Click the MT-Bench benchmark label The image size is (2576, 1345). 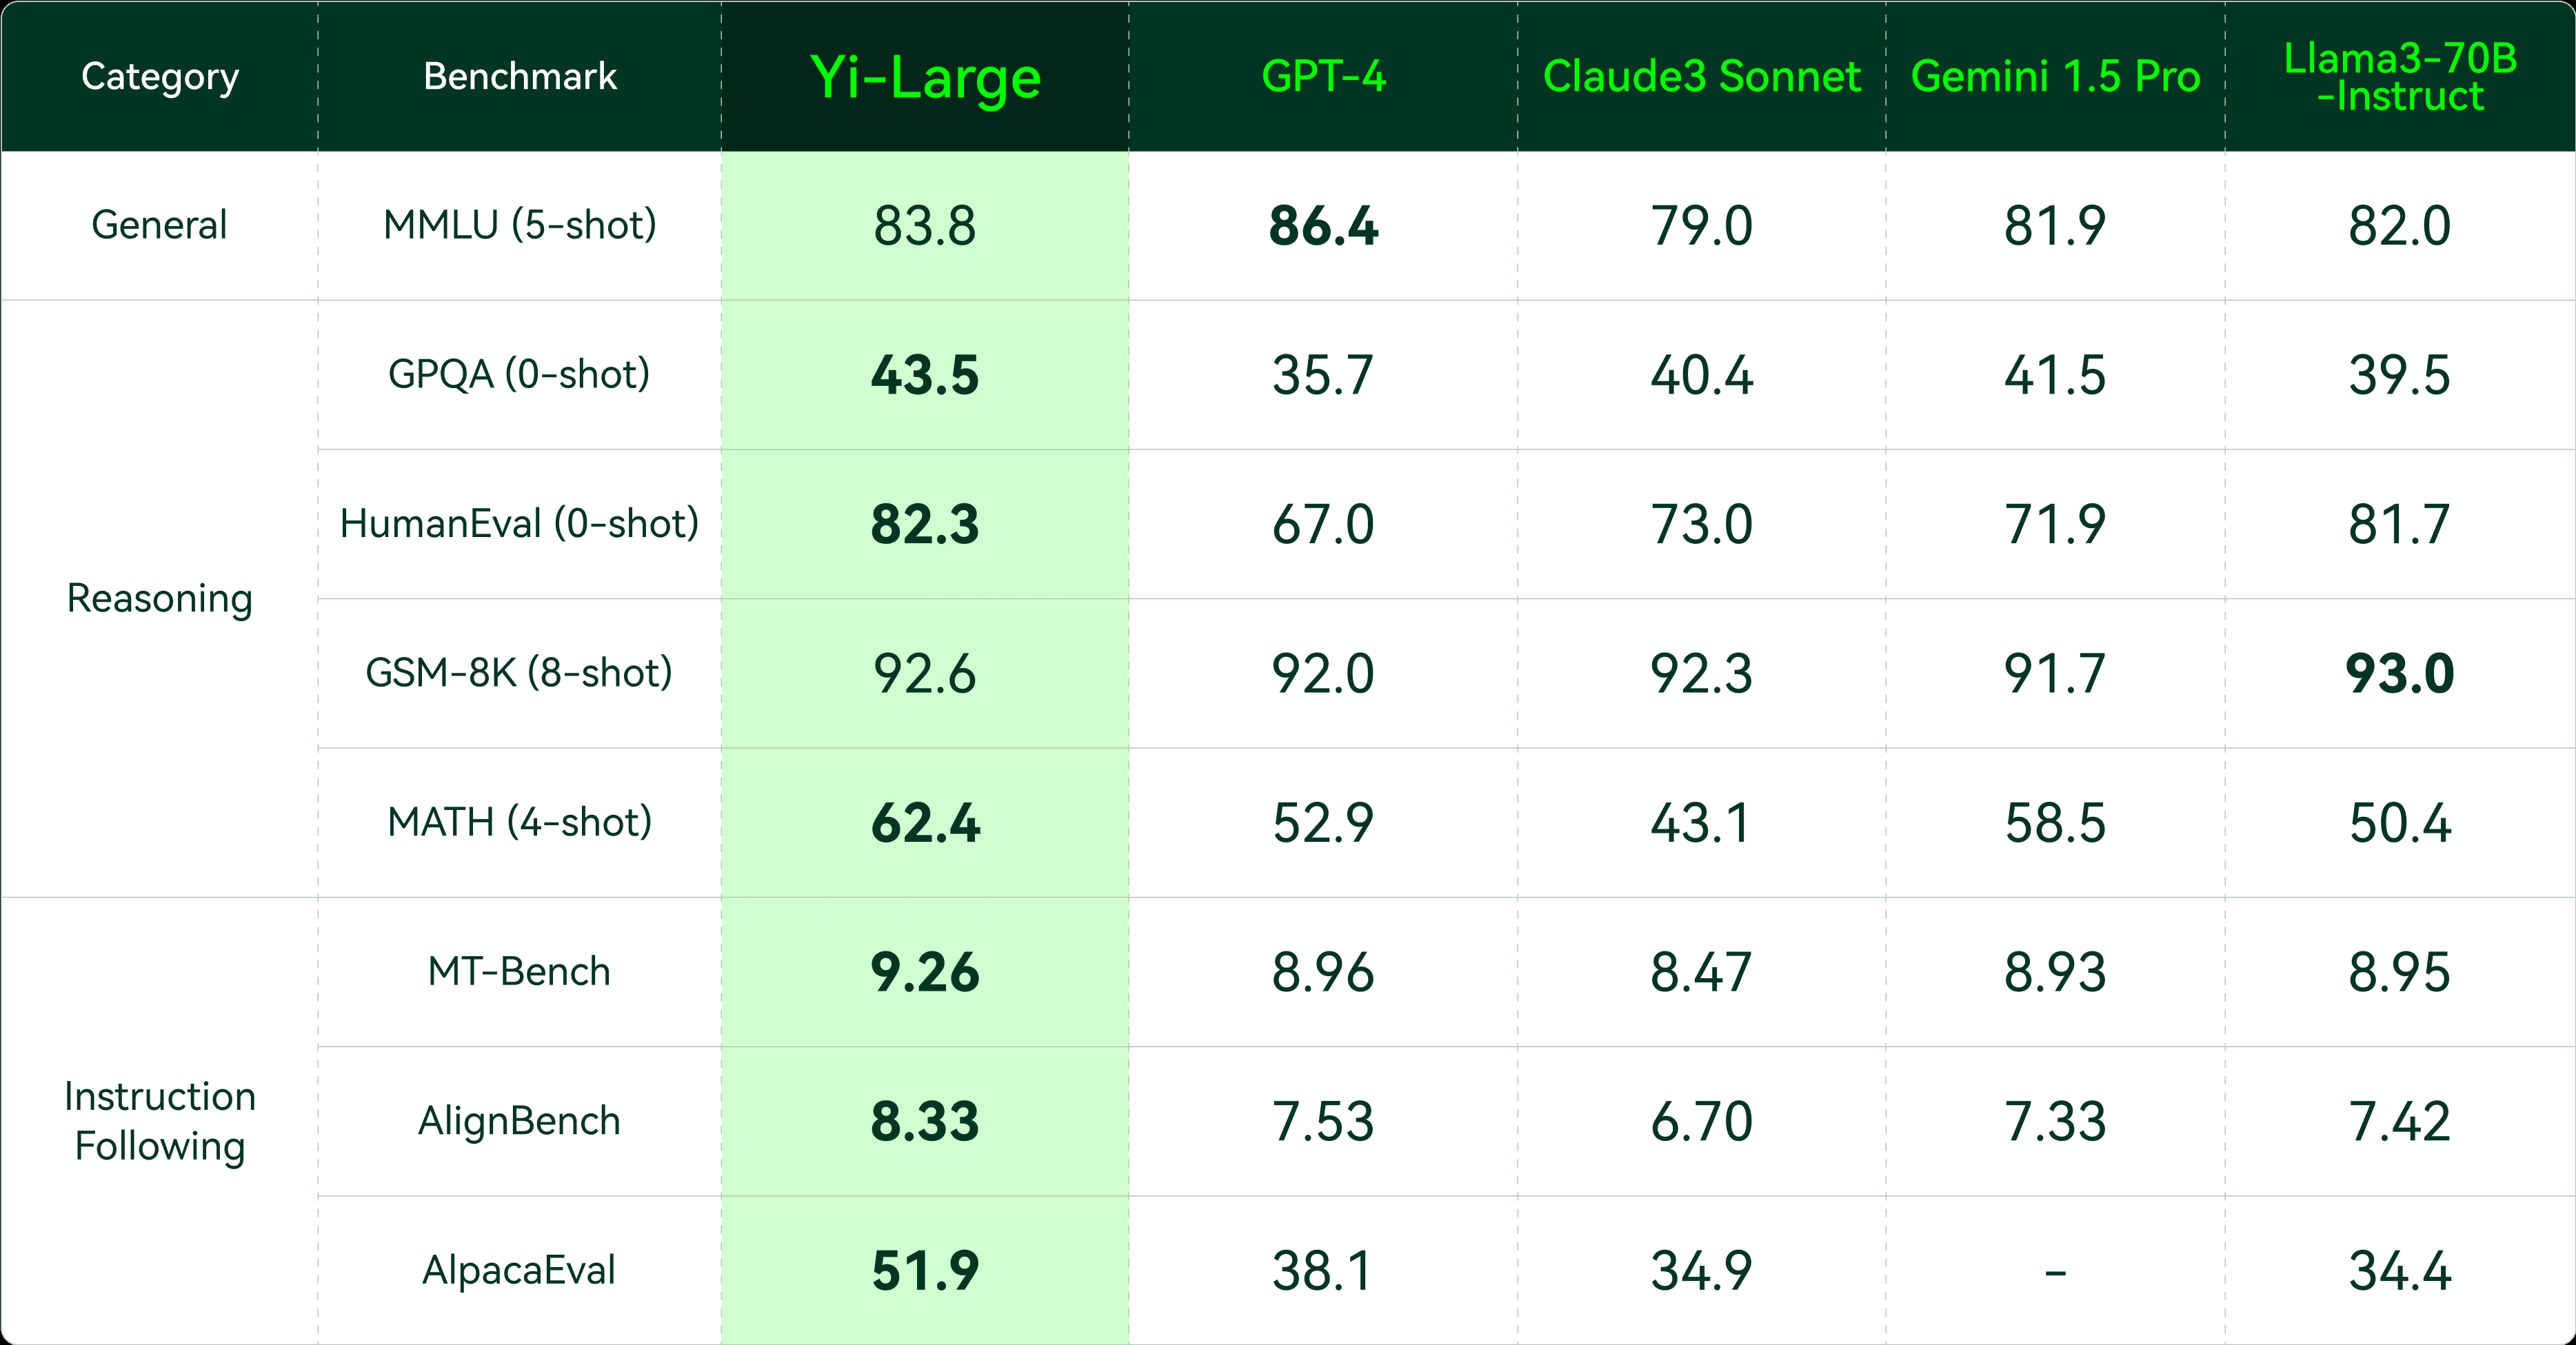(519, 972)
